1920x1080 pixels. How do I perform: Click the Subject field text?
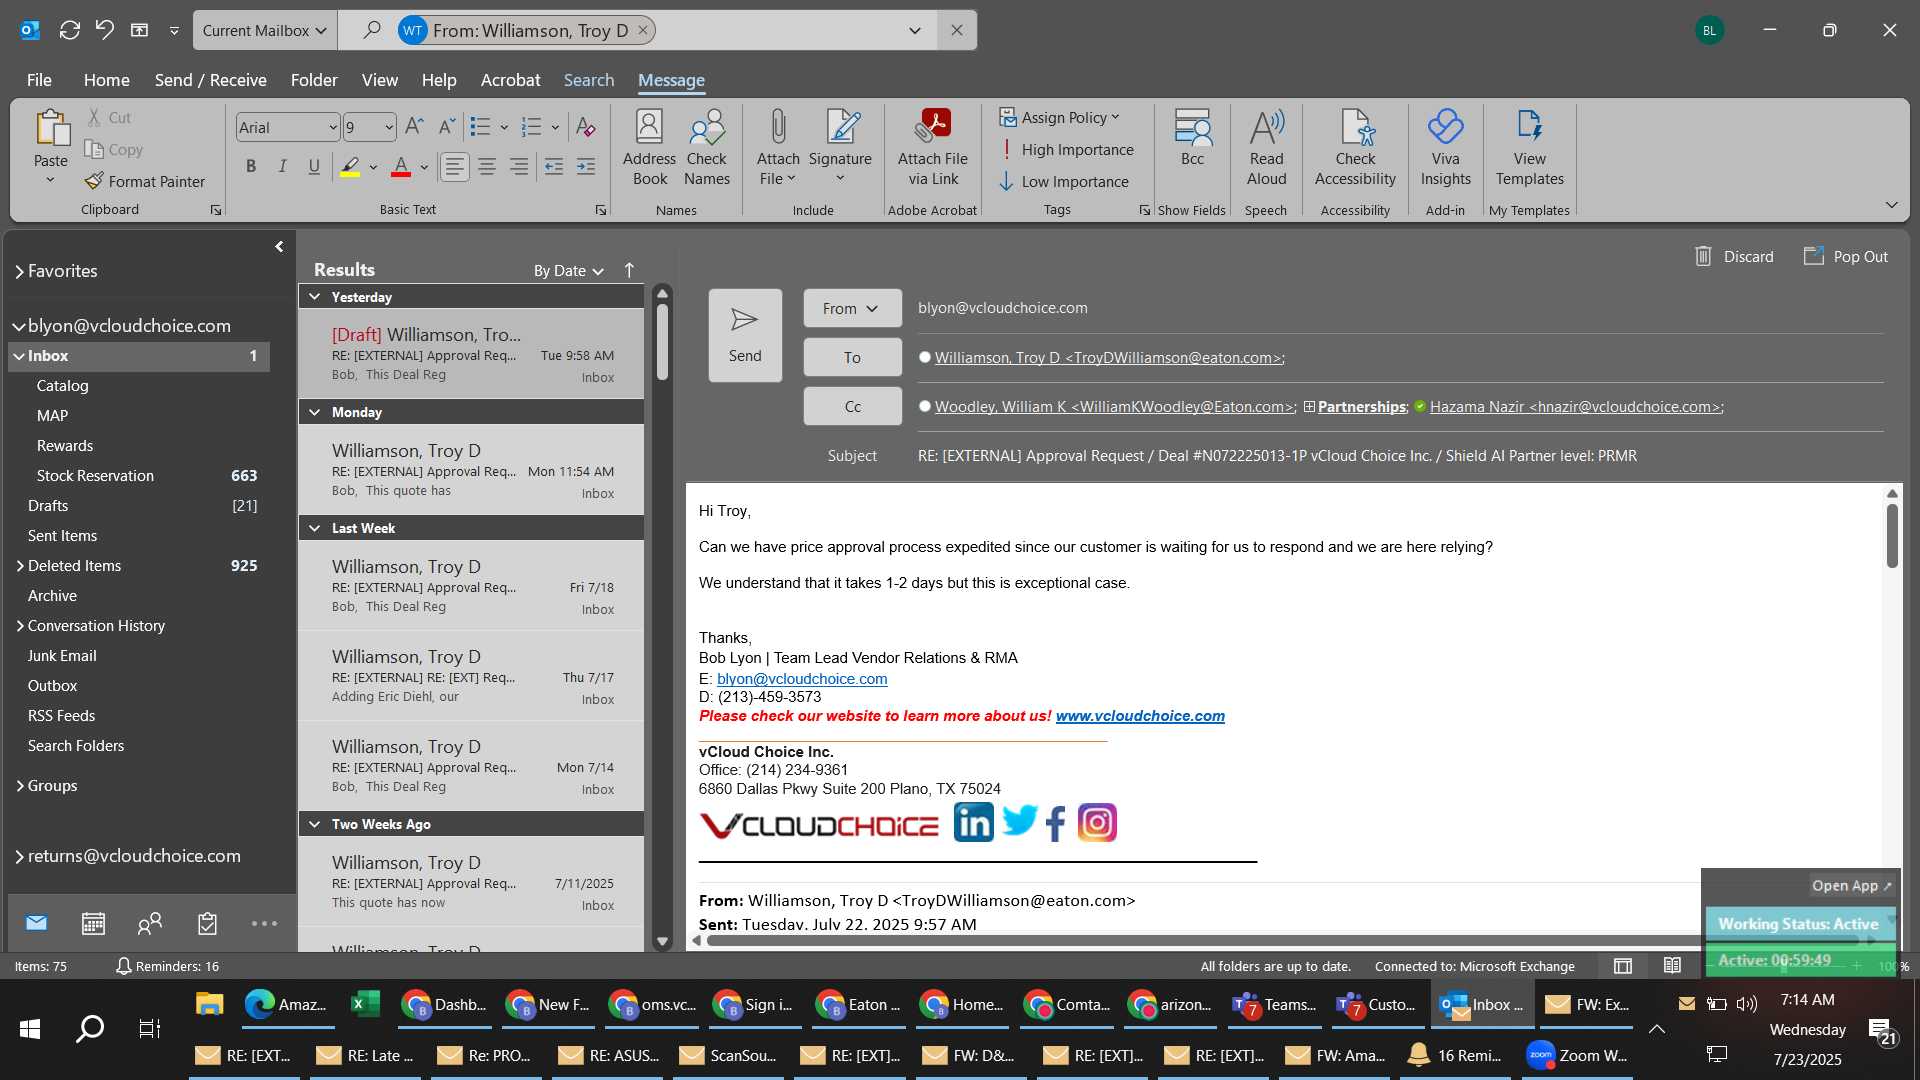(x=1277, y=455)
